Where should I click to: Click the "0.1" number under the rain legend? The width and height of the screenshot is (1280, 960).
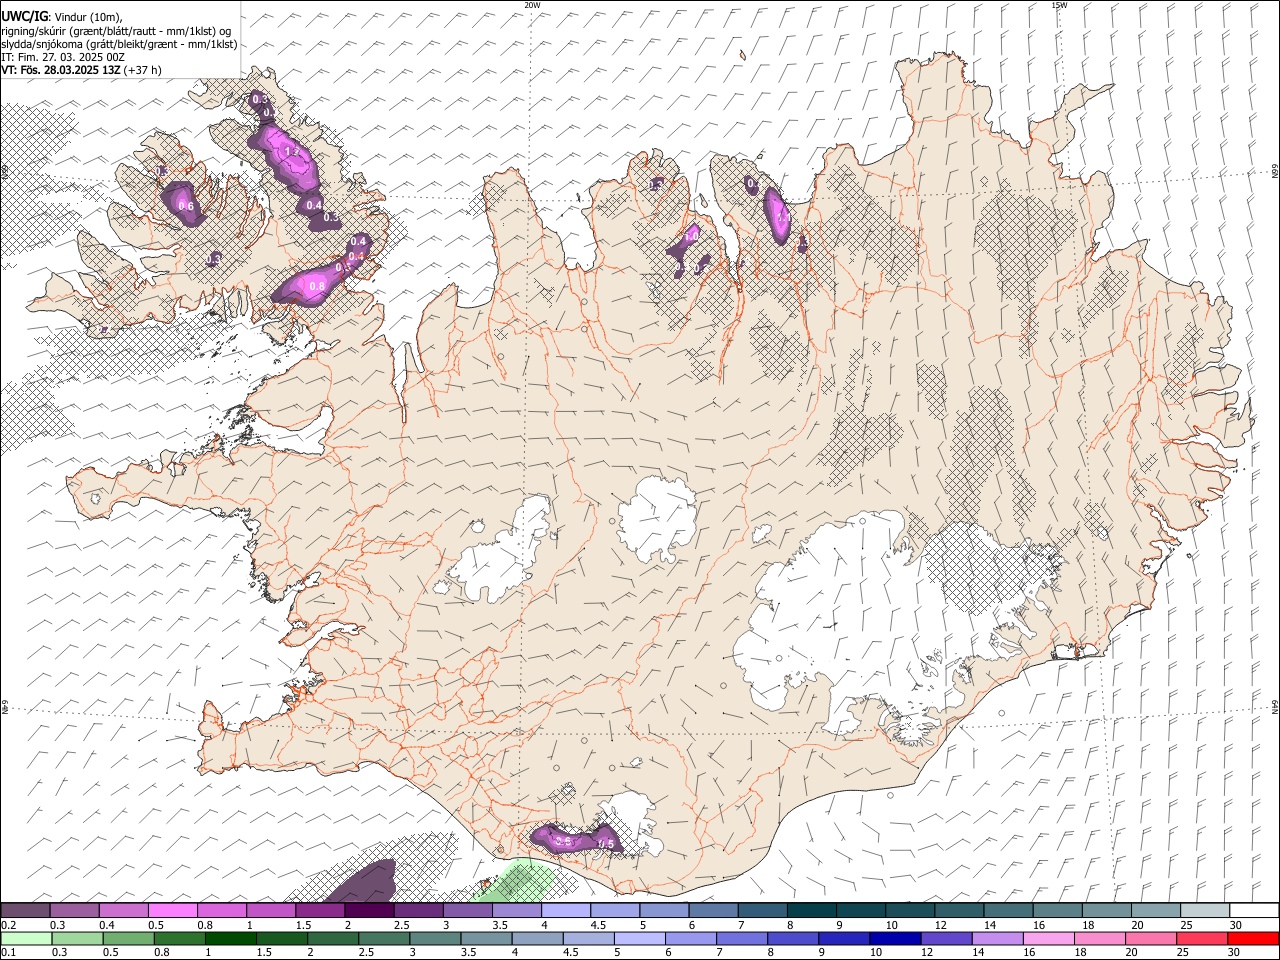pos(9,953)
